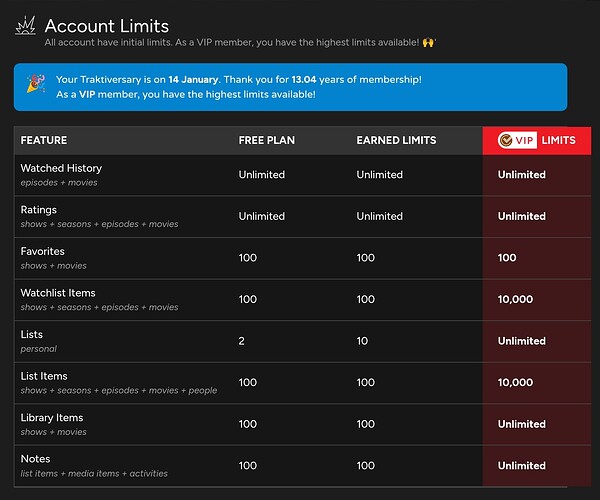Image resolution: width=600 pixels, height=500 pixels.
Task: Click the FREE PLAN column header
Action: (x=267, y=140)
